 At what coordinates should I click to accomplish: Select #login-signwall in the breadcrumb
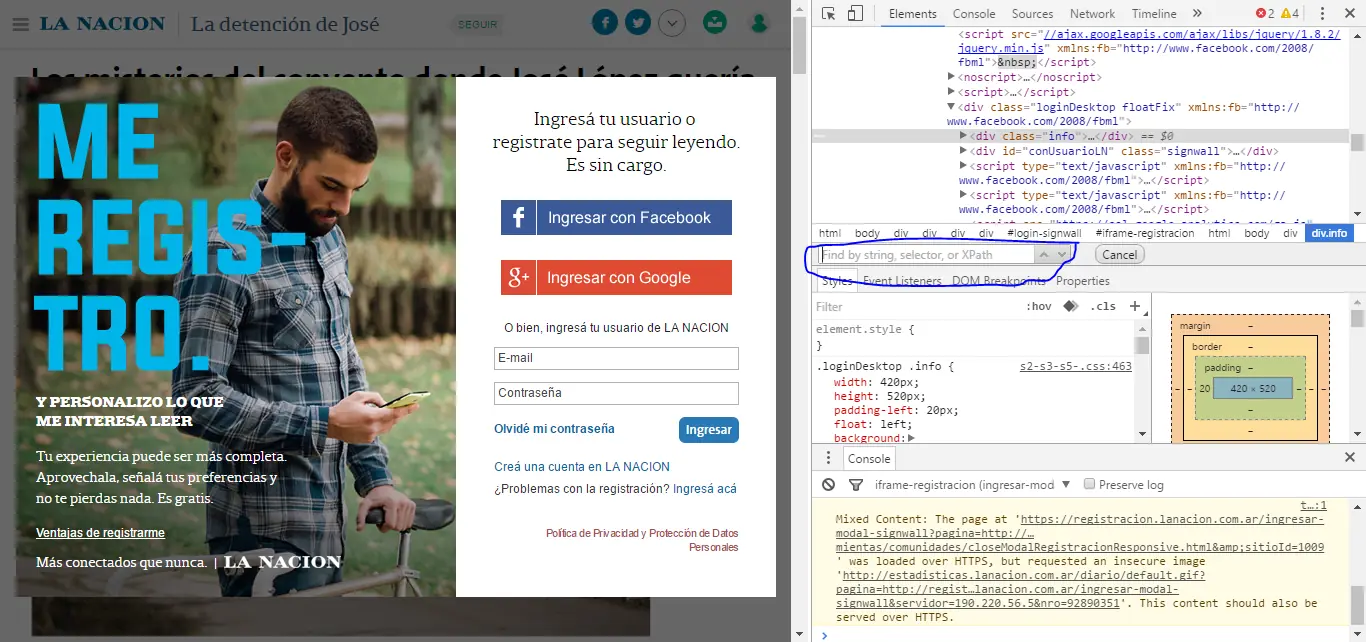coord(1044,233)
